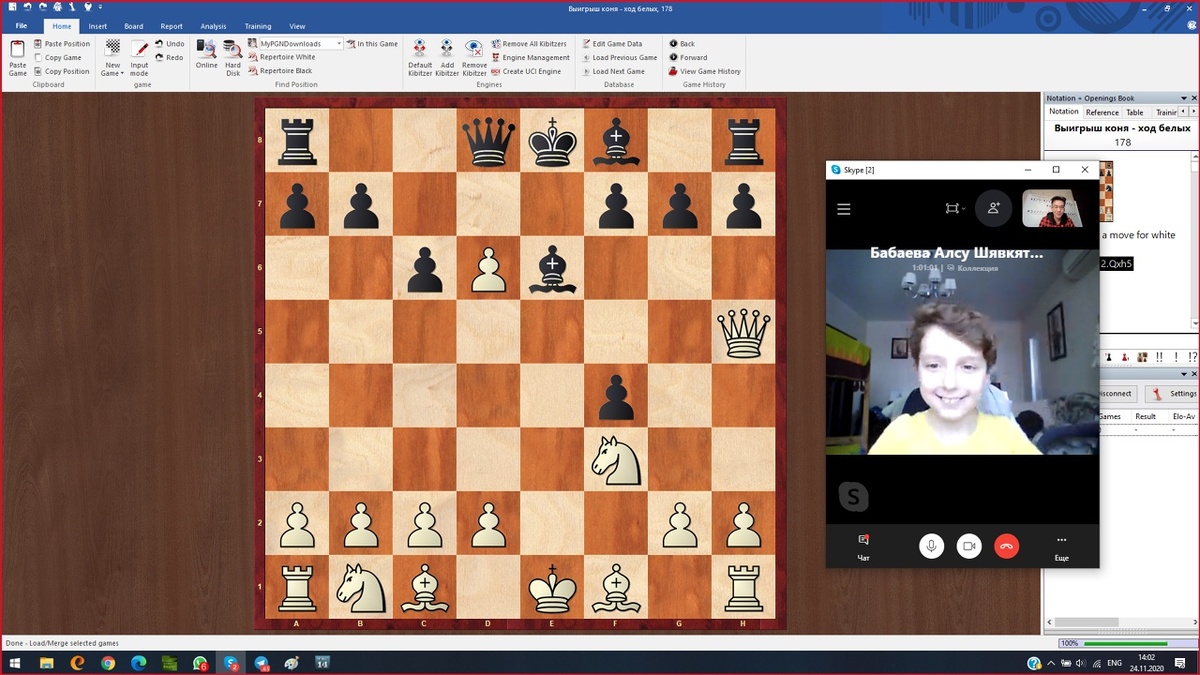Expand the MyPGNDownloads combo box
The width and height of the screenshot is (1200, 675).
point(339,44)
